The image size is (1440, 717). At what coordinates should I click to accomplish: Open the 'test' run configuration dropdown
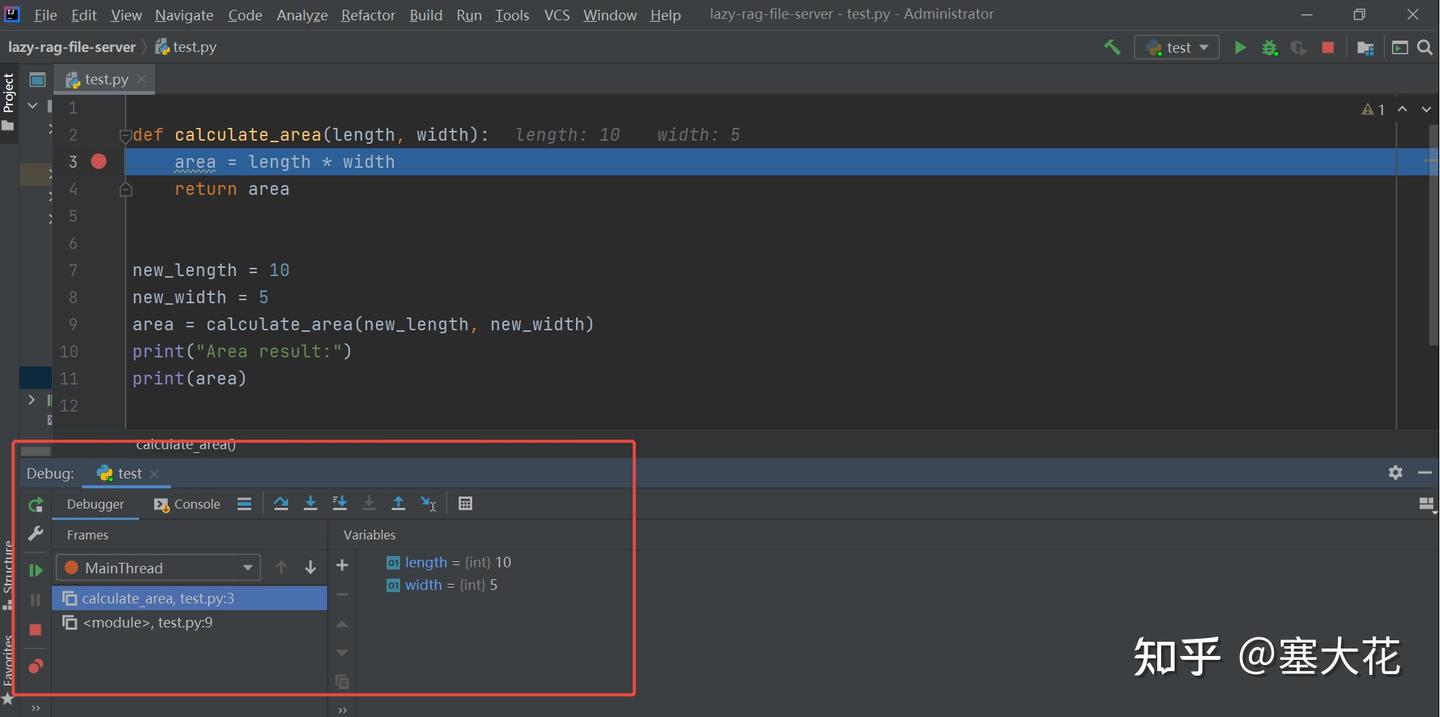1176,47
